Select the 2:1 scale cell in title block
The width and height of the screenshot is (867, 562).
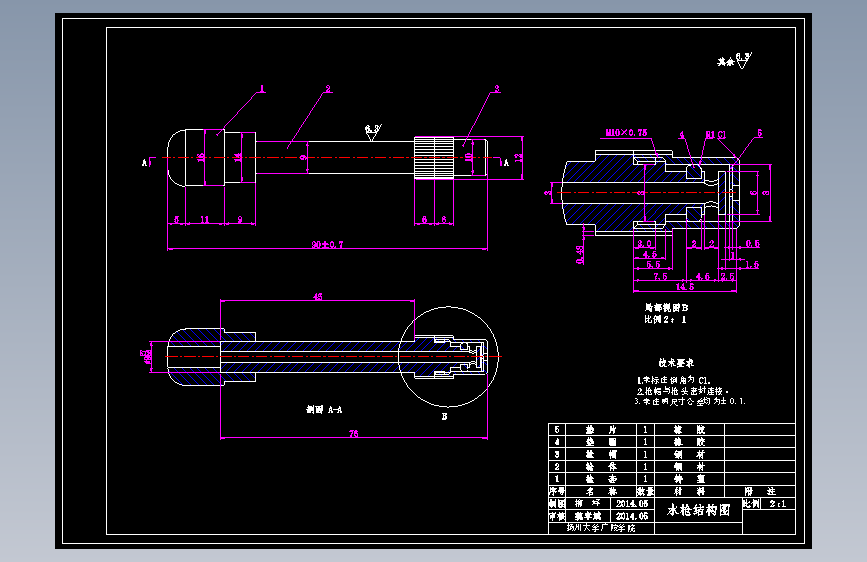coord(777,504)
